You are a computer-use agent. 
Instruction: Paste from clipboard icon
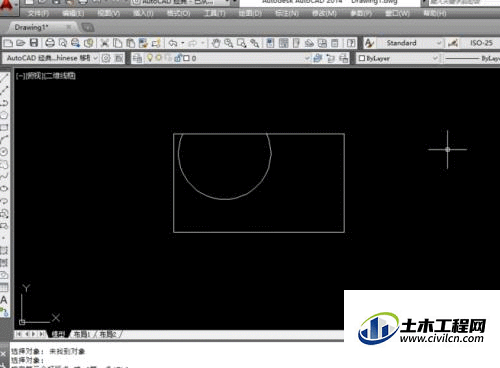pos(130,43)
